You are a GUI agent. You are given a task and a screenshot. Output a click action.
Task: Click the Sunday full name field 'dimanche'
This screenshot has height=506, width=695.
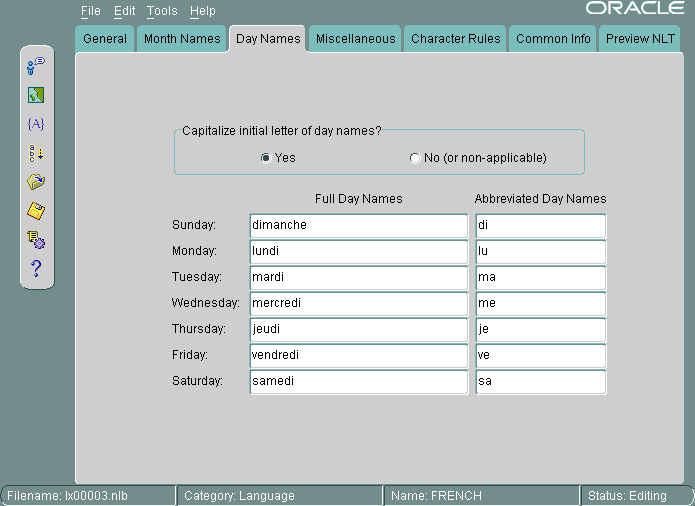pos(358,226)
